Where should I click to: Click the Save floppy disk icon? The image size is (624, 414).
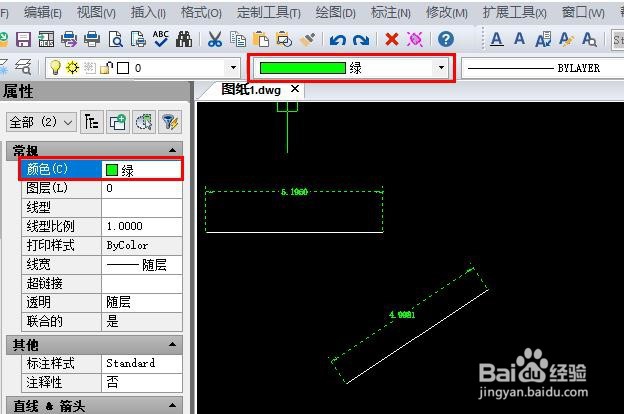pyautogui.click(x=23, y=39)
